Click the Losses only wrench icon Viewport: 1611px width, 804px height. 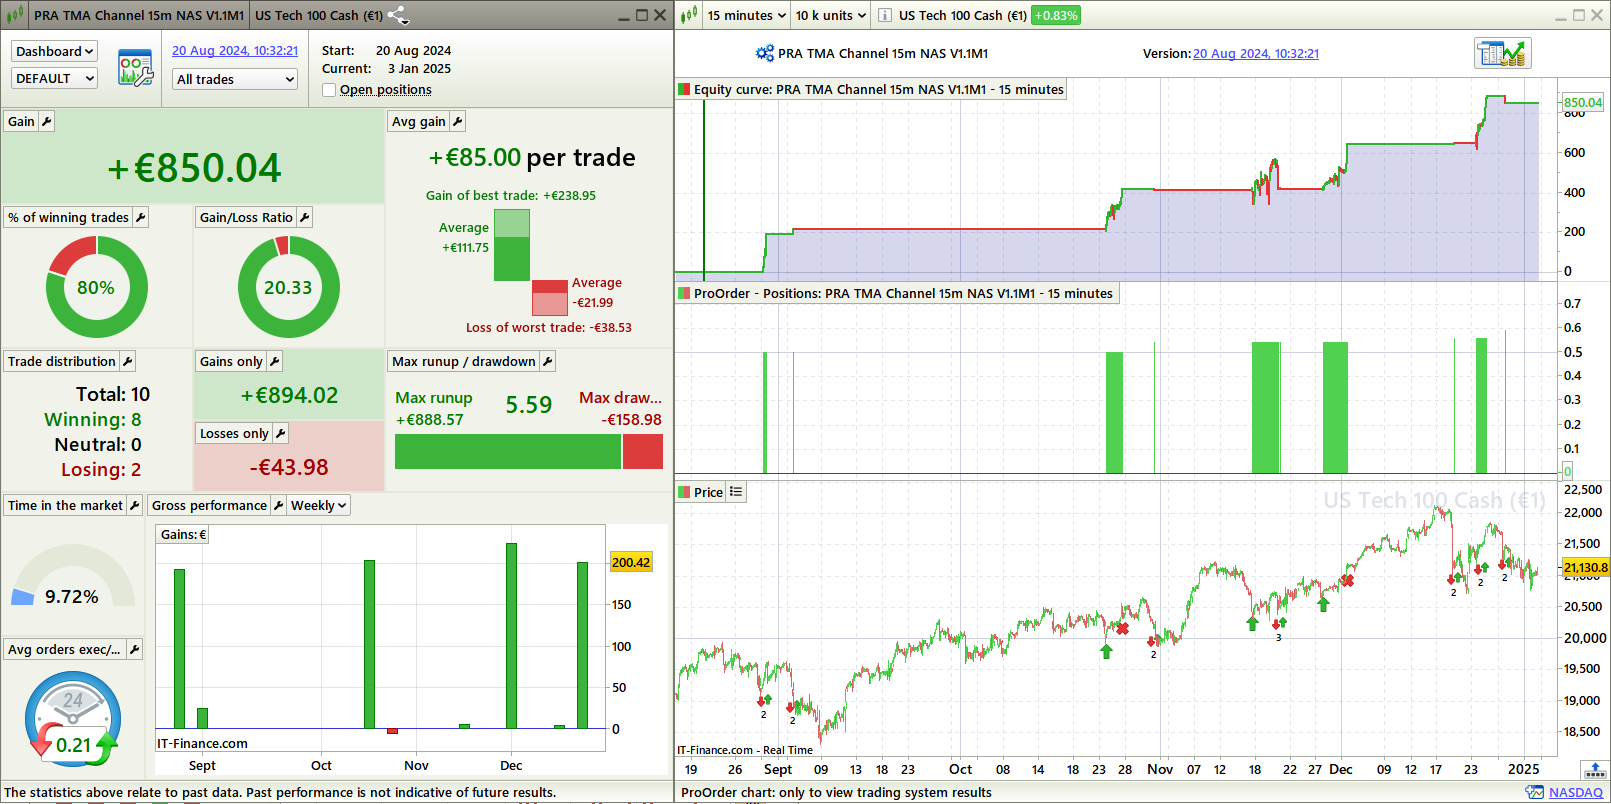[x=280, y=433]
